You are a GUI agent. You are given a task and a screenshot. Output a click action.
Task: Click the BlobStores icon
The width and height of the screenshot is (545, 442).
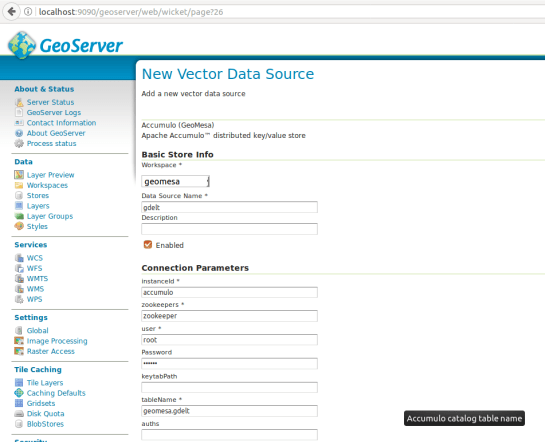[x=19, y=424]
